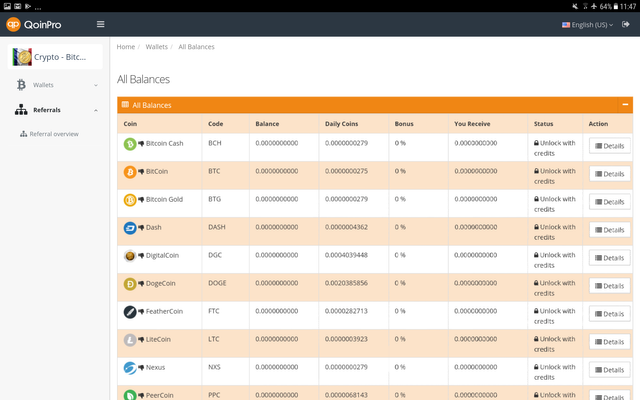640x400 pixels.
Task: Open Details for DigitalCoin
Action: click(609, 258)
